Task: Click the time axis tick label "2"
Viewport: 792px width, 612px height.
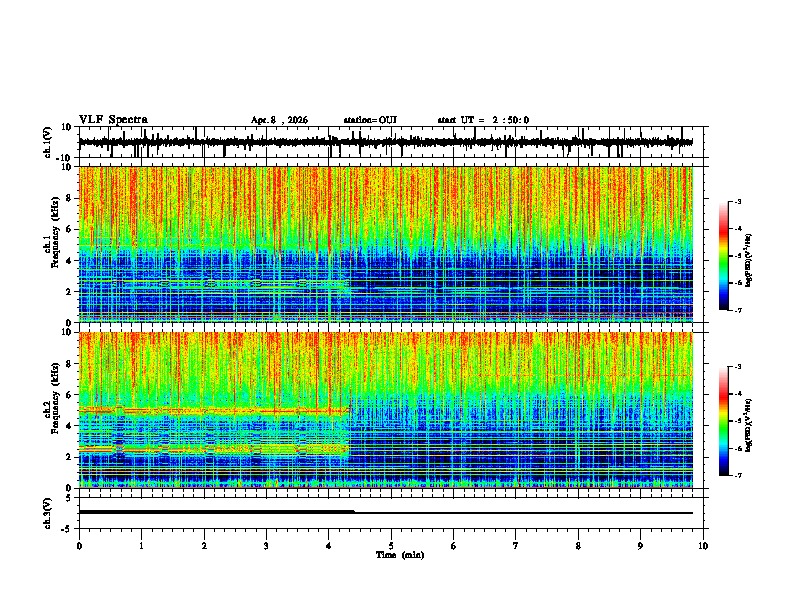Action: point(204,546)
